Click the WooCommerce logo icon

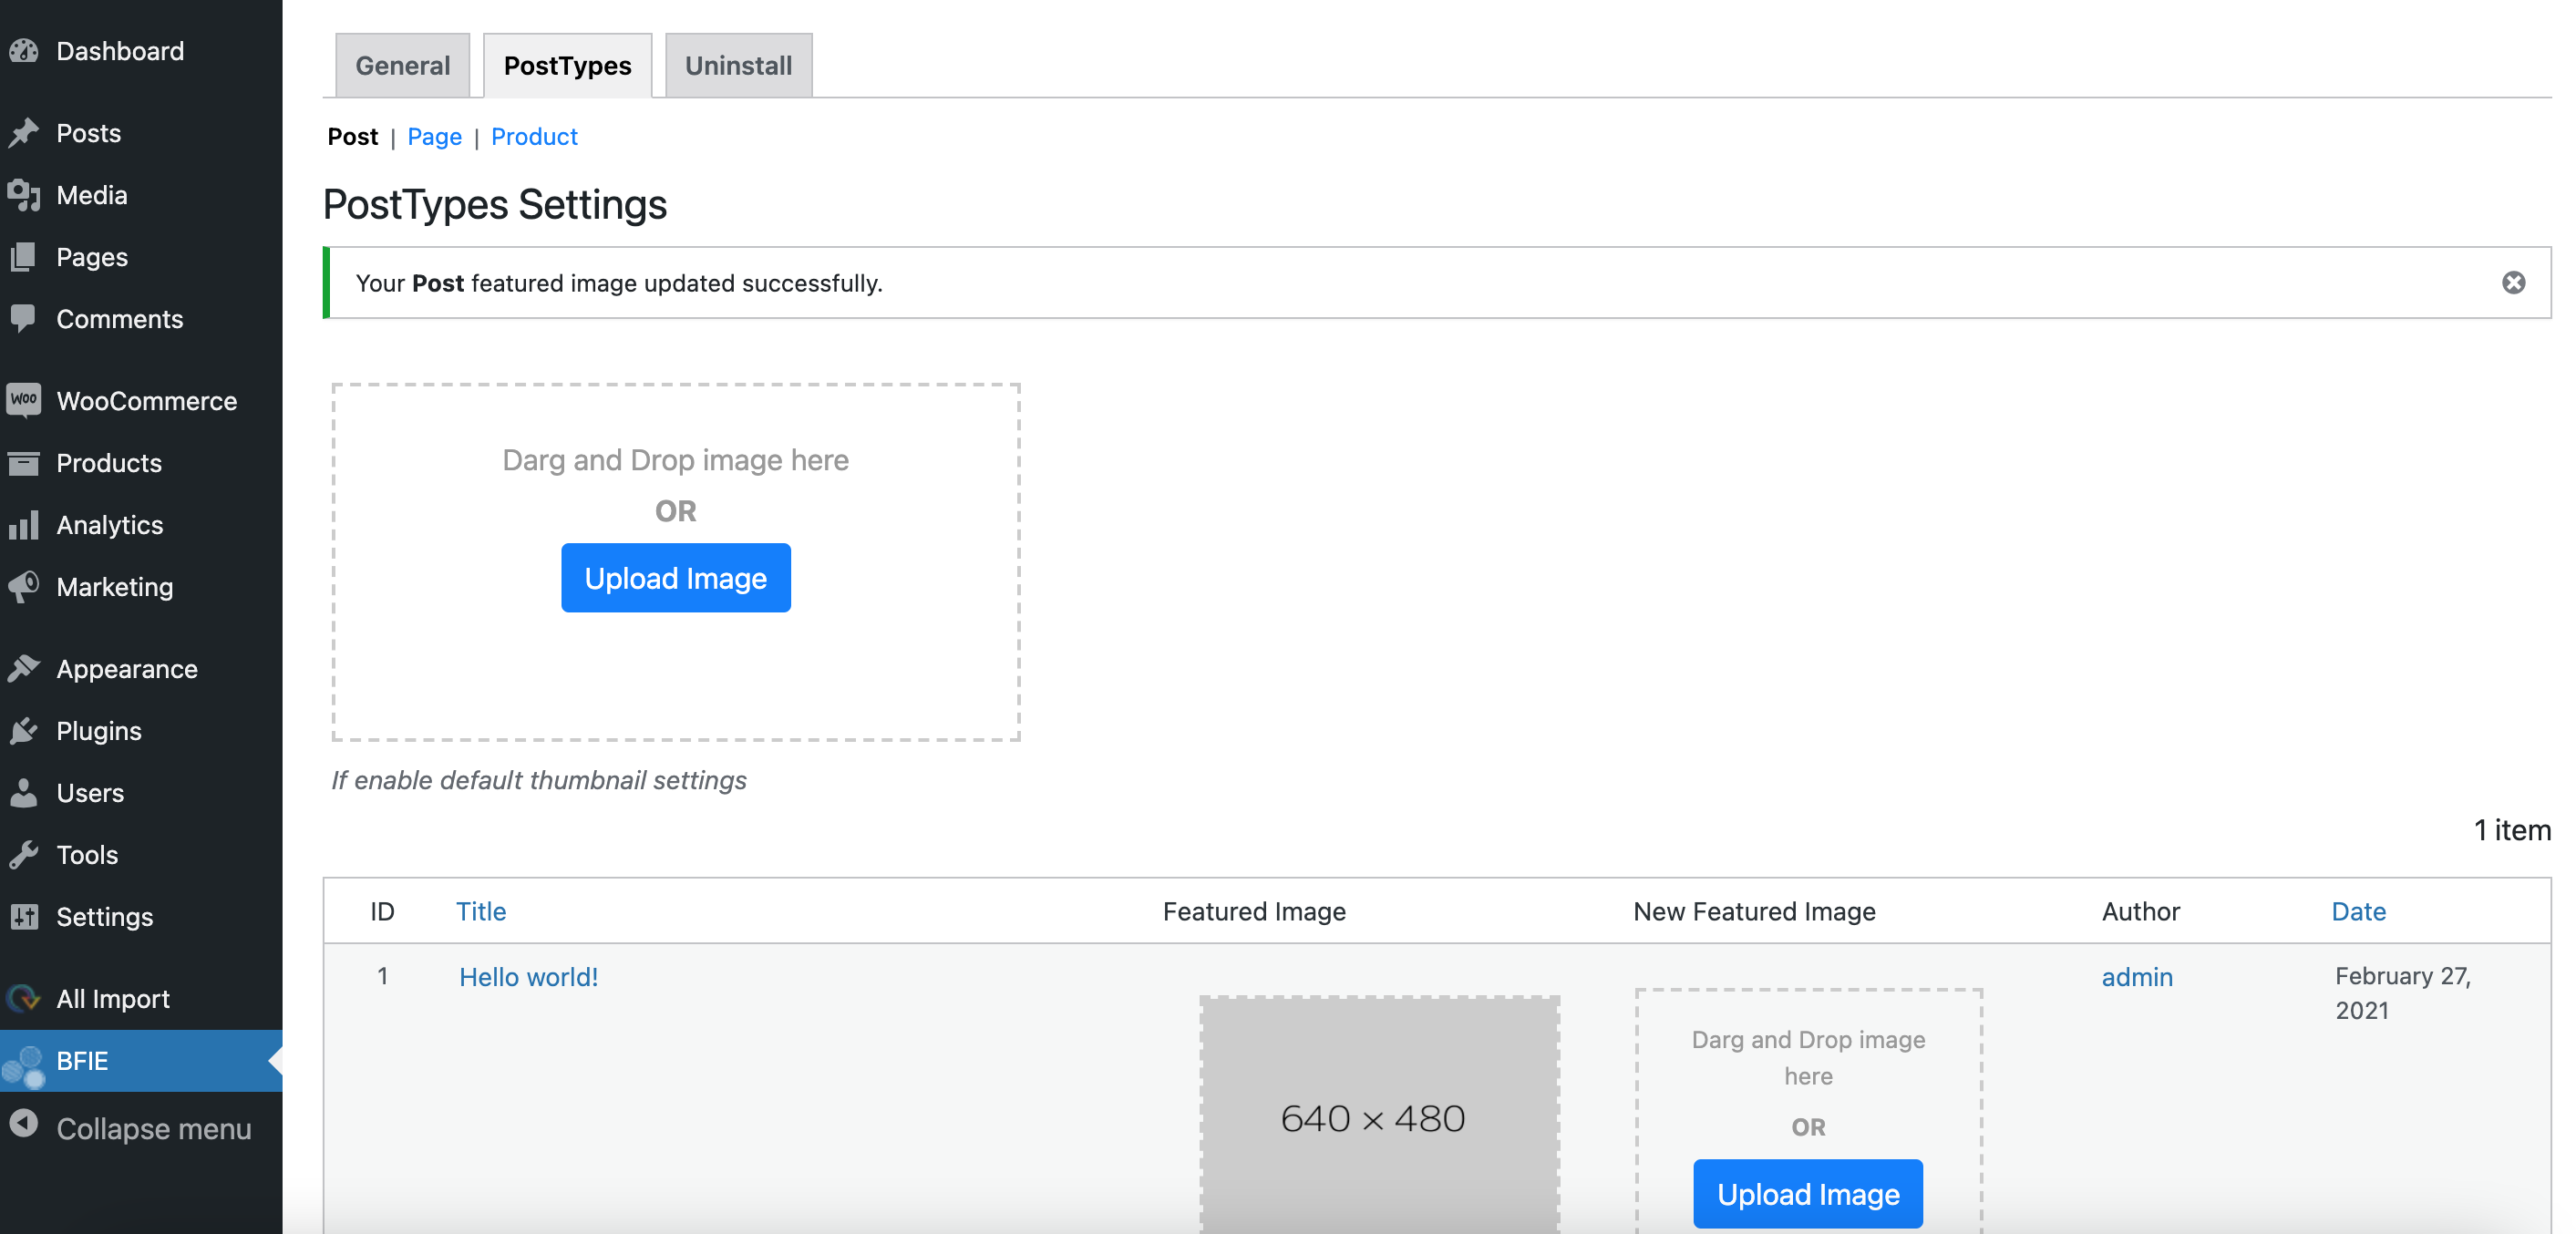pyautogui.click(x=24, y=400)
